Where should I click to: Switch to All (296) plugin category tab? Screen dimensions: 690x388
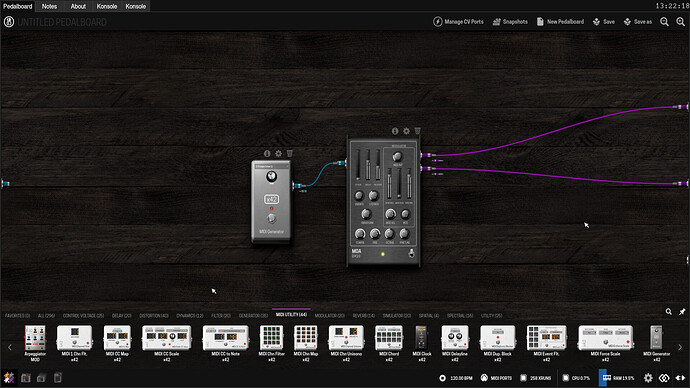tap(46, 315)
